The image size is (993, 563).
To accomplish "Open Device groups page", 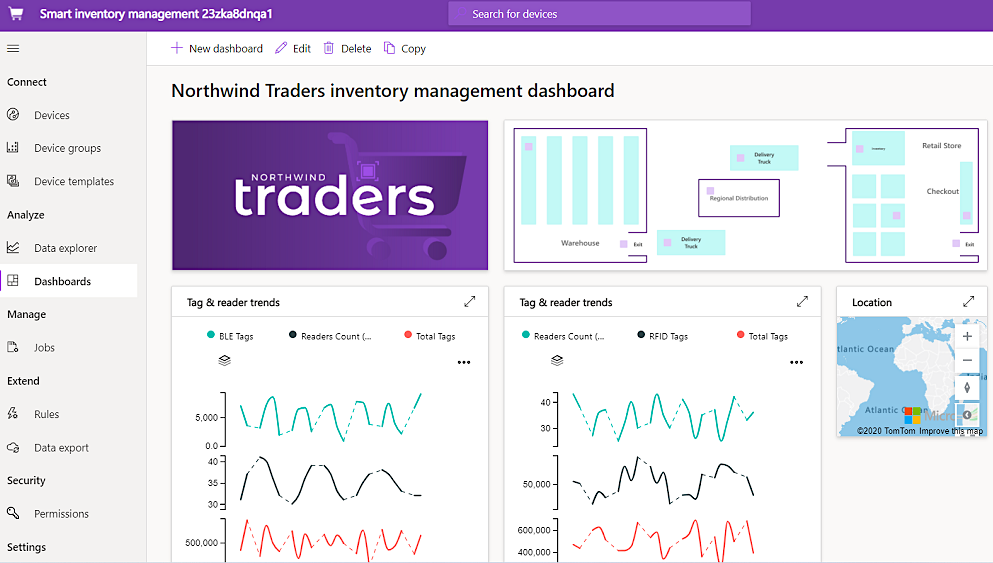I will 68,148.
